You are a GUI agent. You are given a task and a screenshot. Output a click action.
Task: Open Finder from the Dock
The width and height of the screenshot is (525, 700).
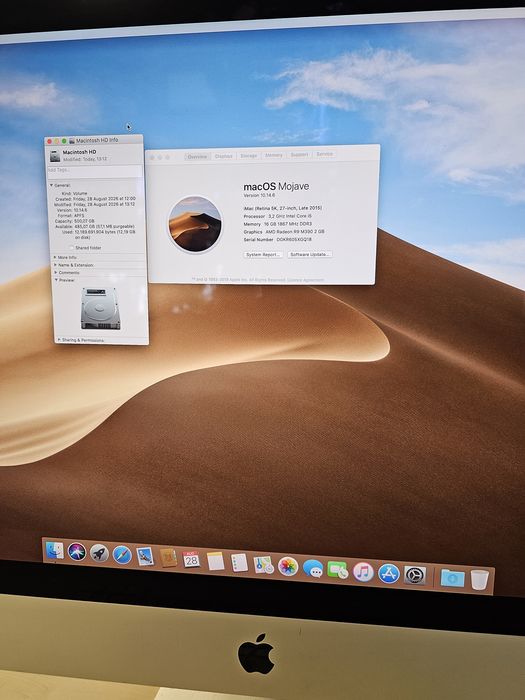55,550
